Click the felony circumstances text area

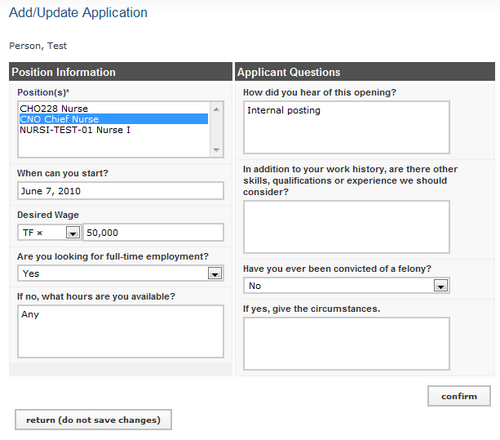click(x=346, y=344)
